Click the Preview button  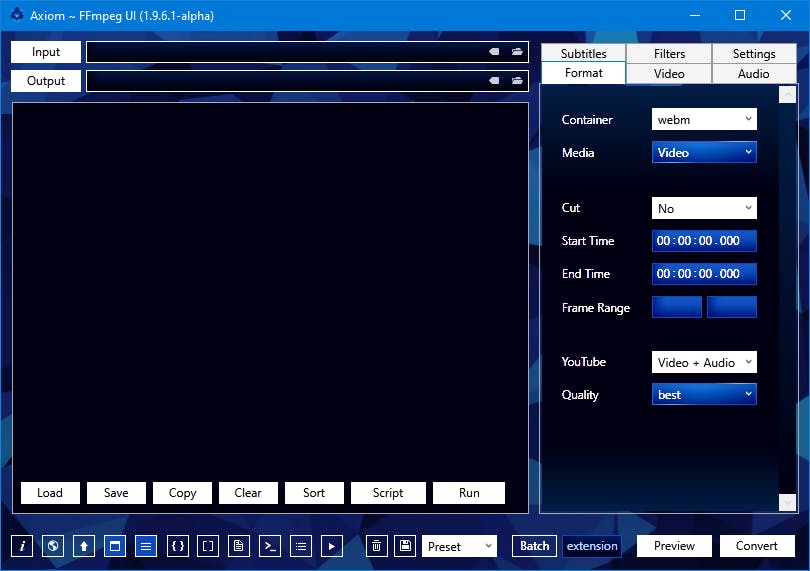(674, 546)
